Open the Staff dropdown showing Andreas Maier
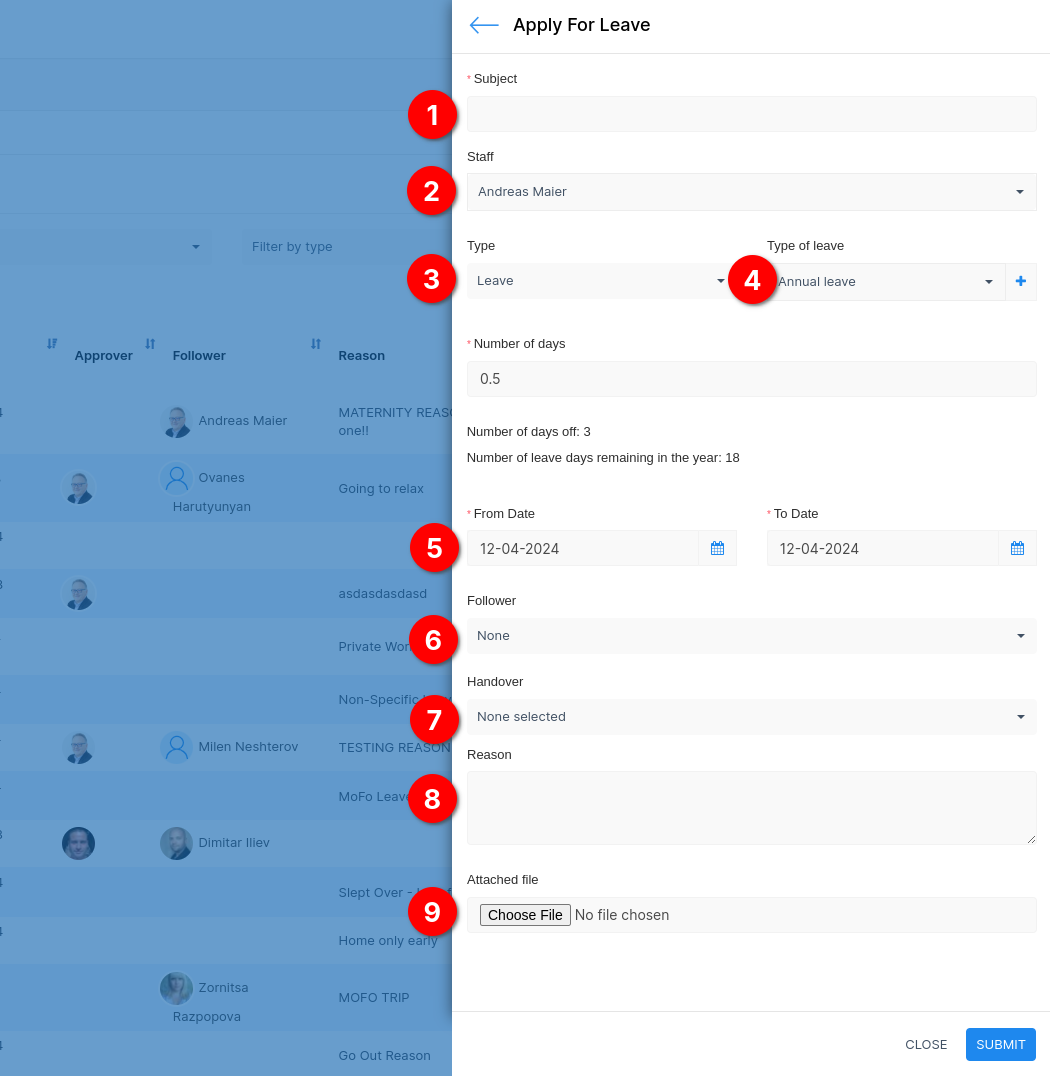 coord(751,192)
